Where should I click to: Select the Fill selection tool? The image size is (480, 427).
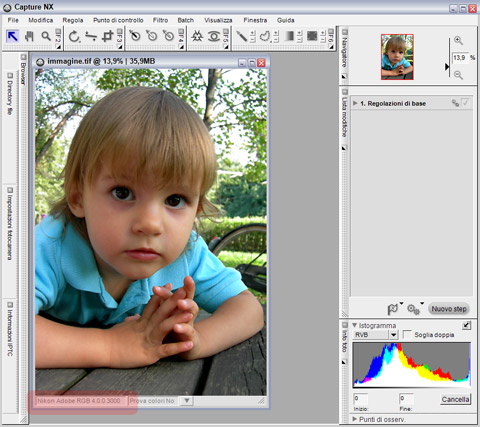pos(312,36)
